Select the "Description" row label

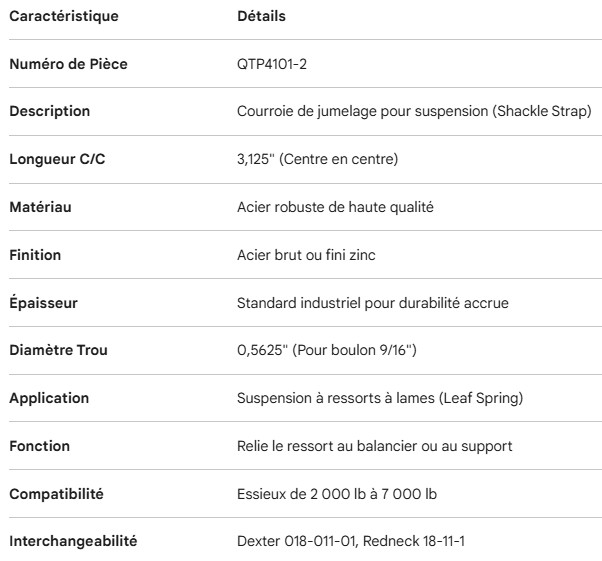tap(49, 111)
